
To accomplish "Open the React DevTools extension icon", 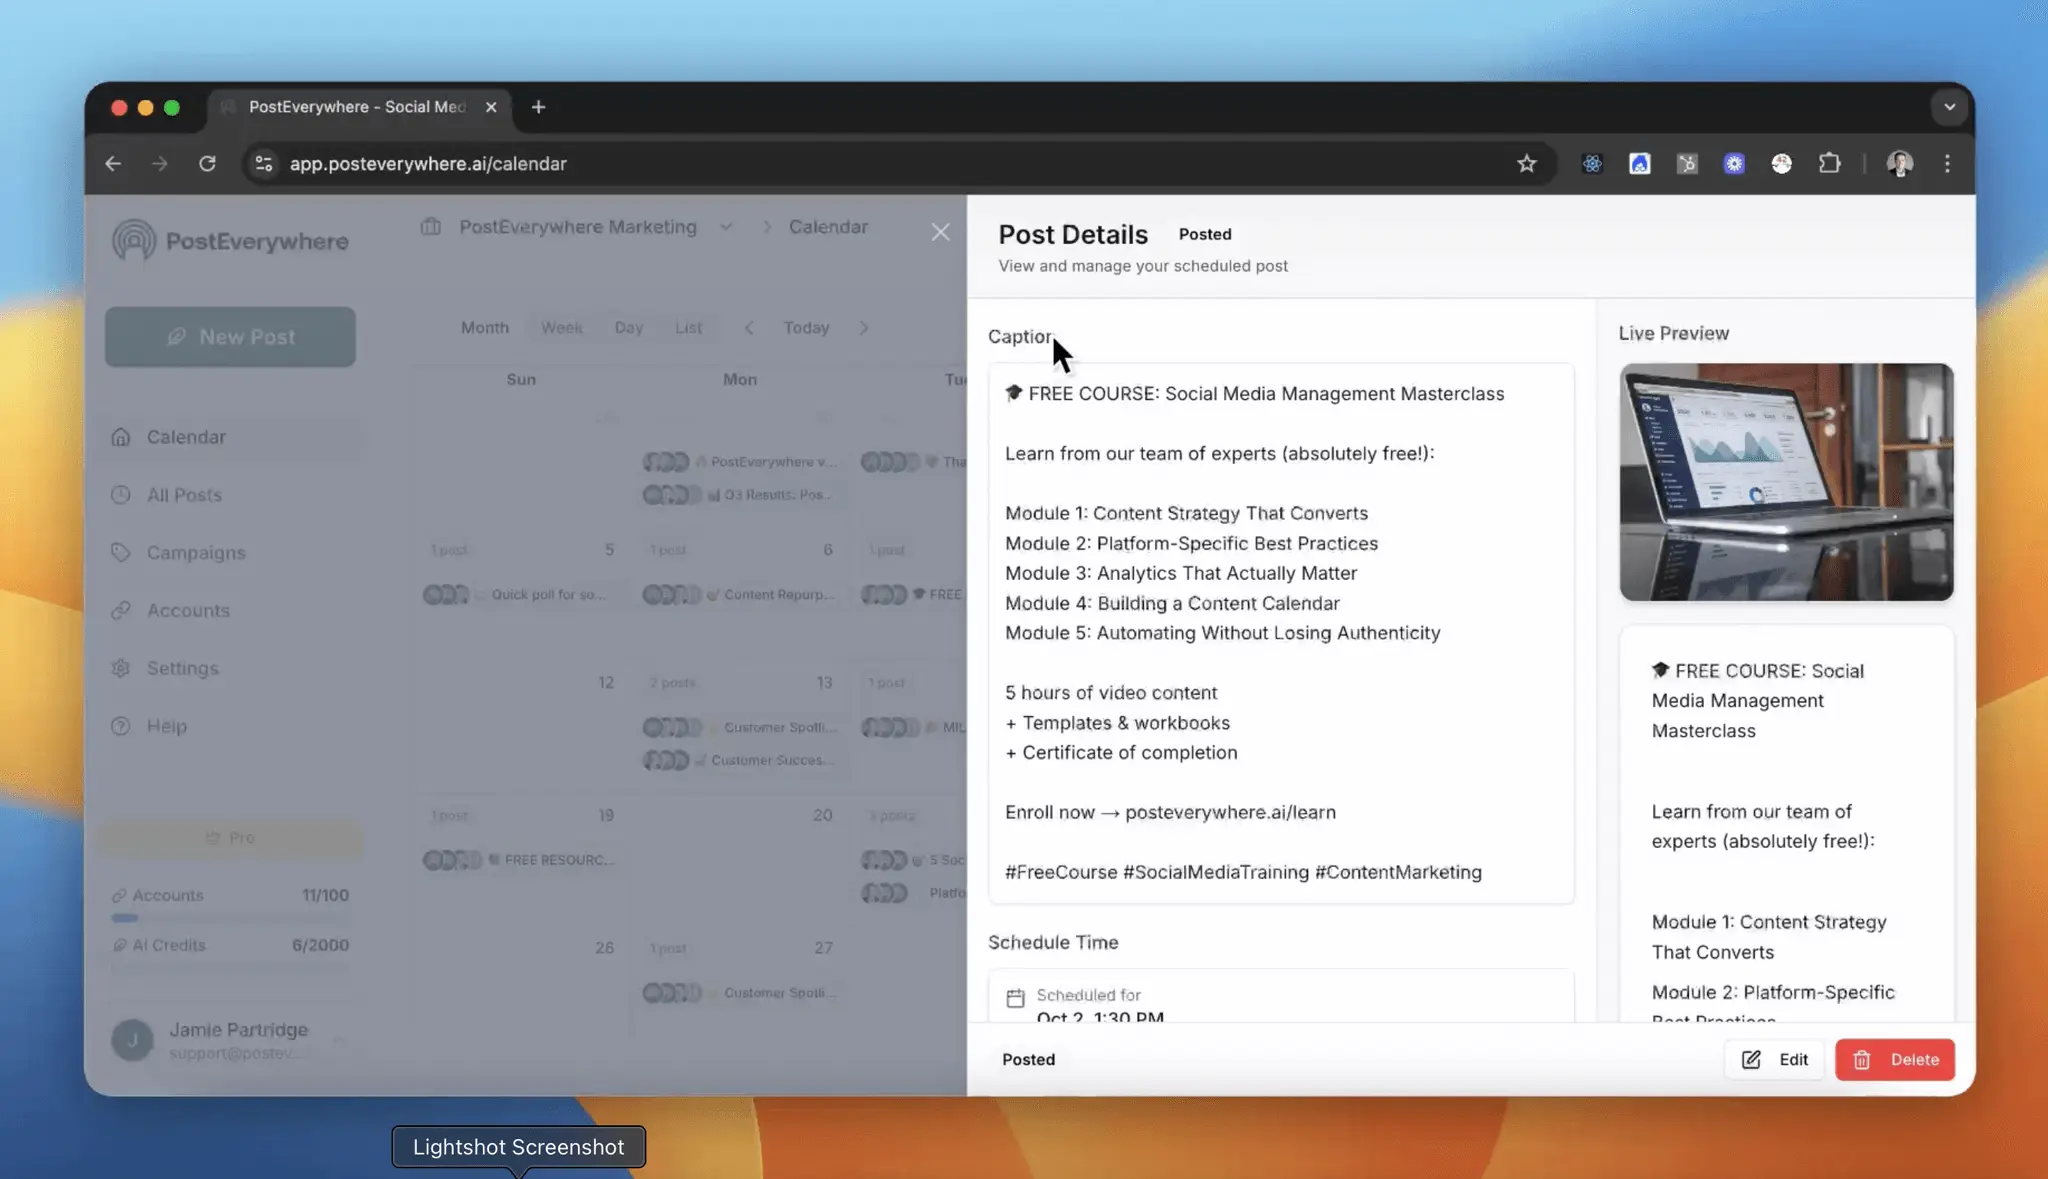I will pyautogui.click(x=1592, y=163).
